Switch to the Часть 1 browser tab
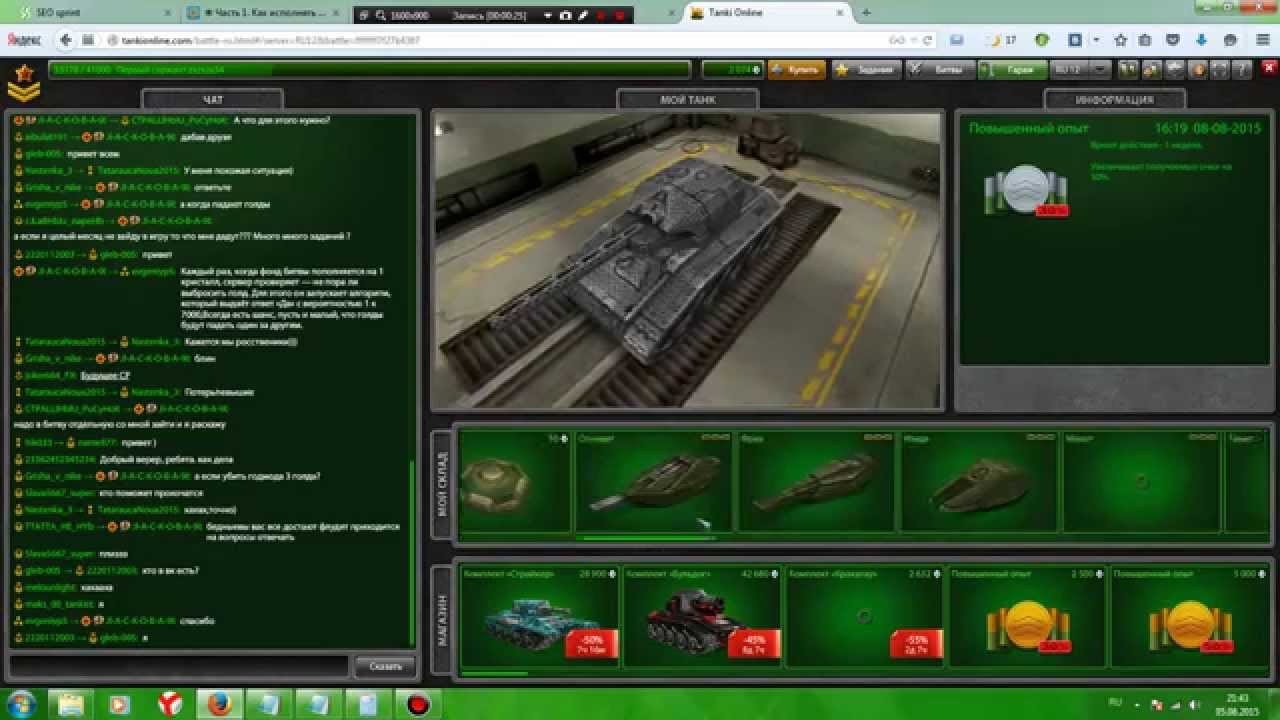The image size is (1280, 720). point(262,13)
